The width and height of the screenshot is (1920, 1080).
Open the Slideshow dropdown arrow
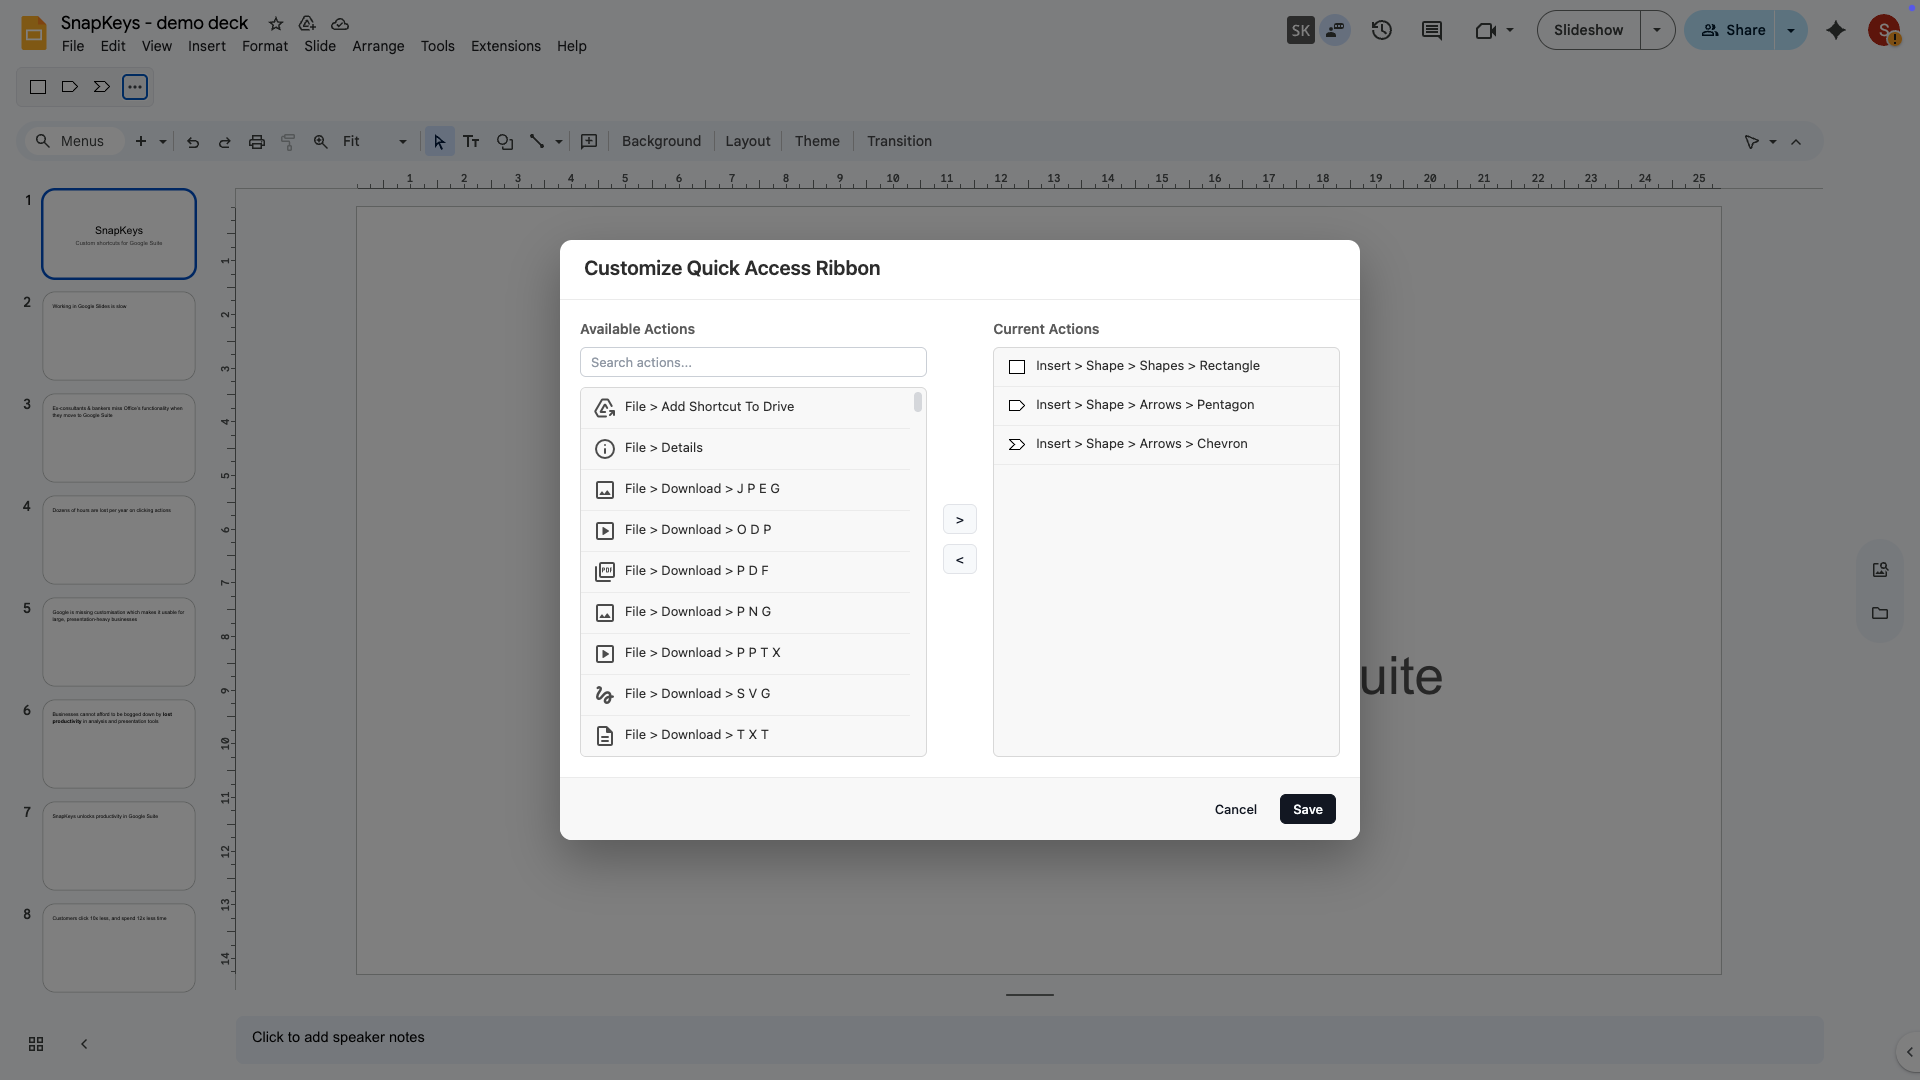coord(1657,30)
